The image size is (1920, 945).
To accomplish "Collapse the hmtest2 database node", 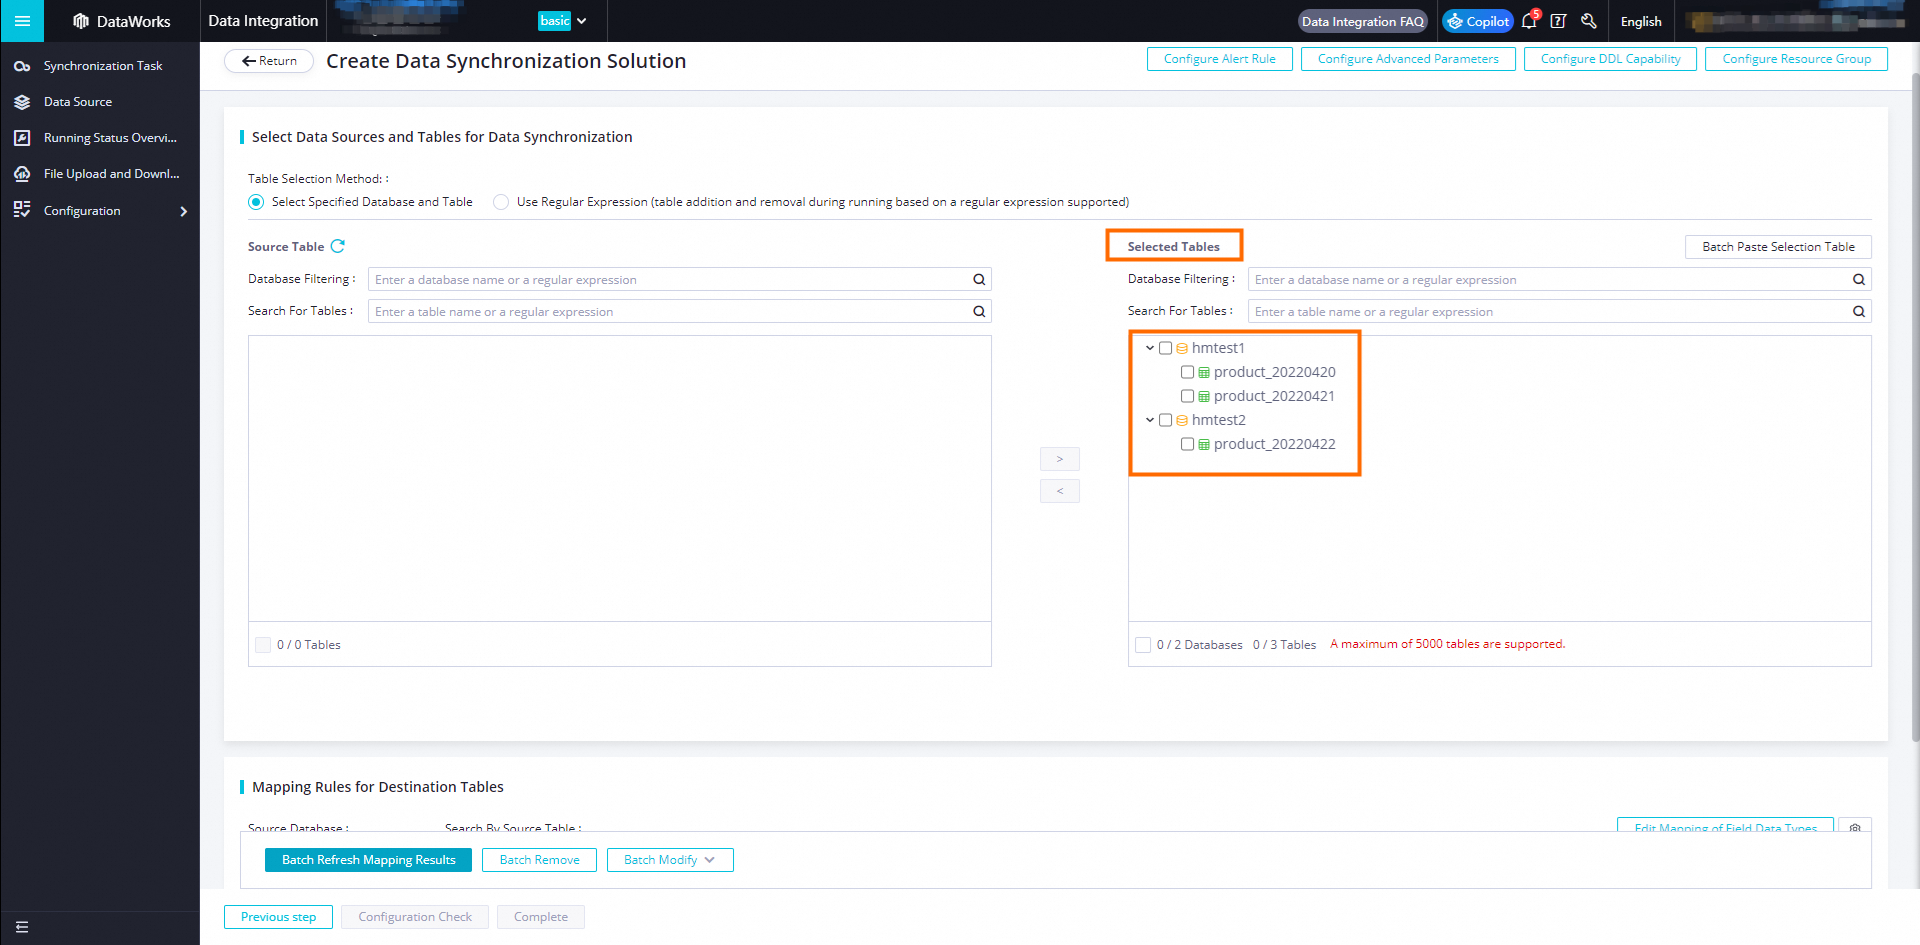I will point(1150,420).
